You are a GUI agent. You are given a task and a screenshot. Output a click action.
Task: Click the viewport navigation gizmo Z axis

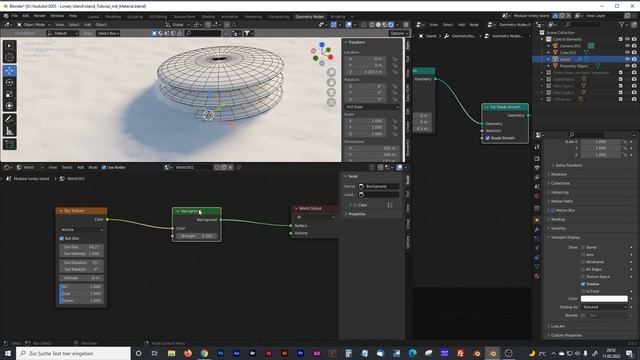(x=322, y=44)
